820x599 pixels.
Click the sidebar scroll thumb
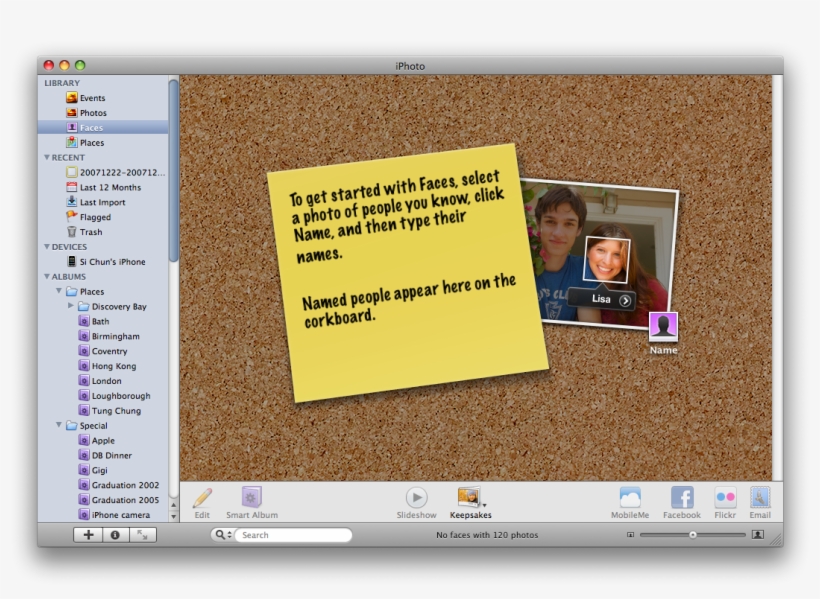[x=174, y=170]
